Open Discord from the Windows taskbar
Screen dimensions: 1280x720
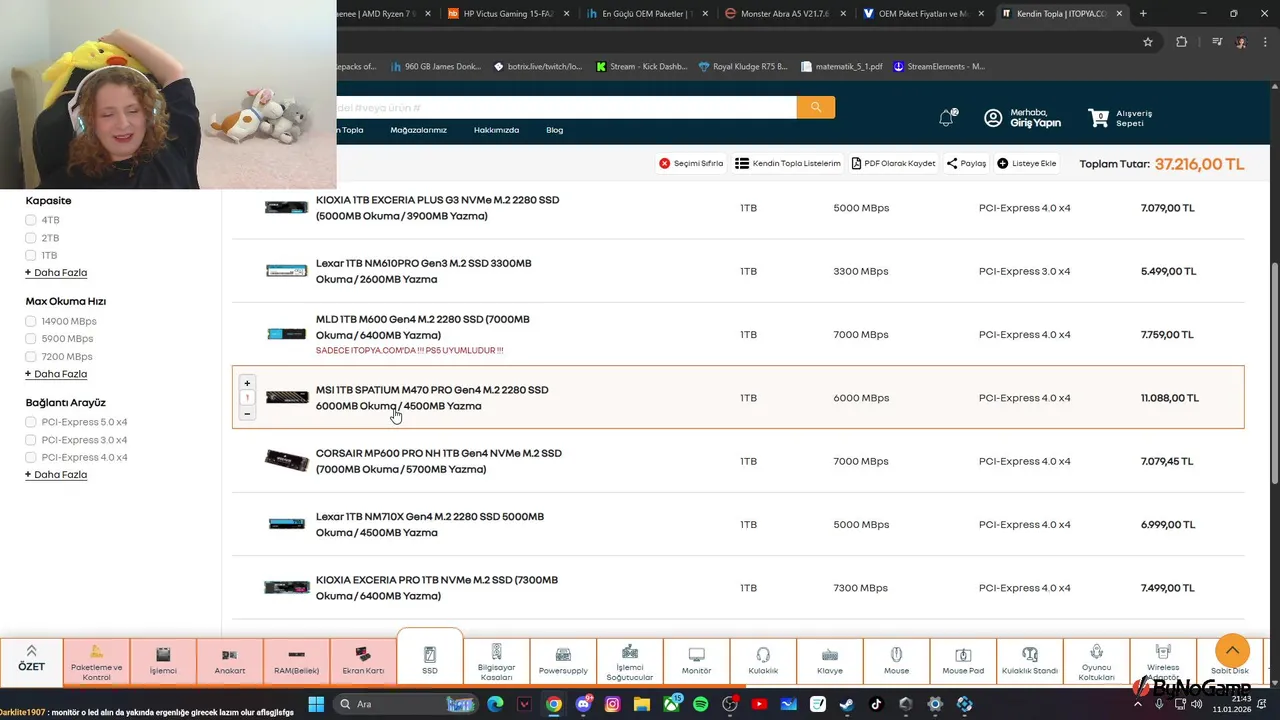[x=584, y=704]
